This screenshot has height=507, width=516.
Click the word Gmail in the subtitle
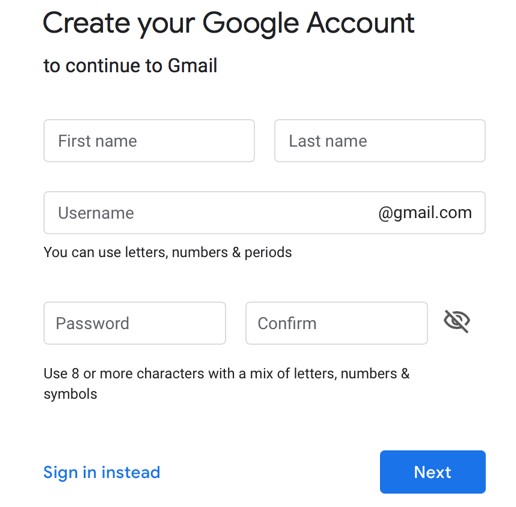coord(192,65)
